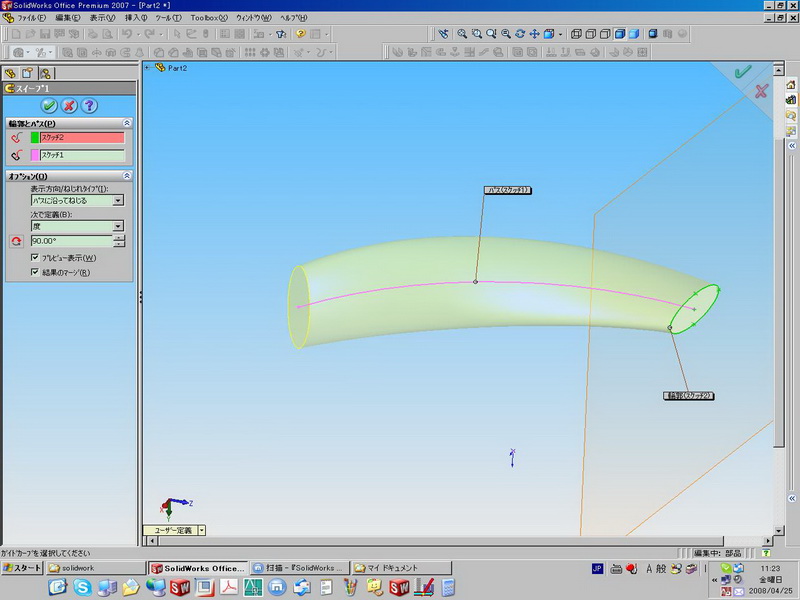This screenshot has width=800, height=600.
Task: Increase twist angle with the spinner up arrow
Action: tap(119, 238)
